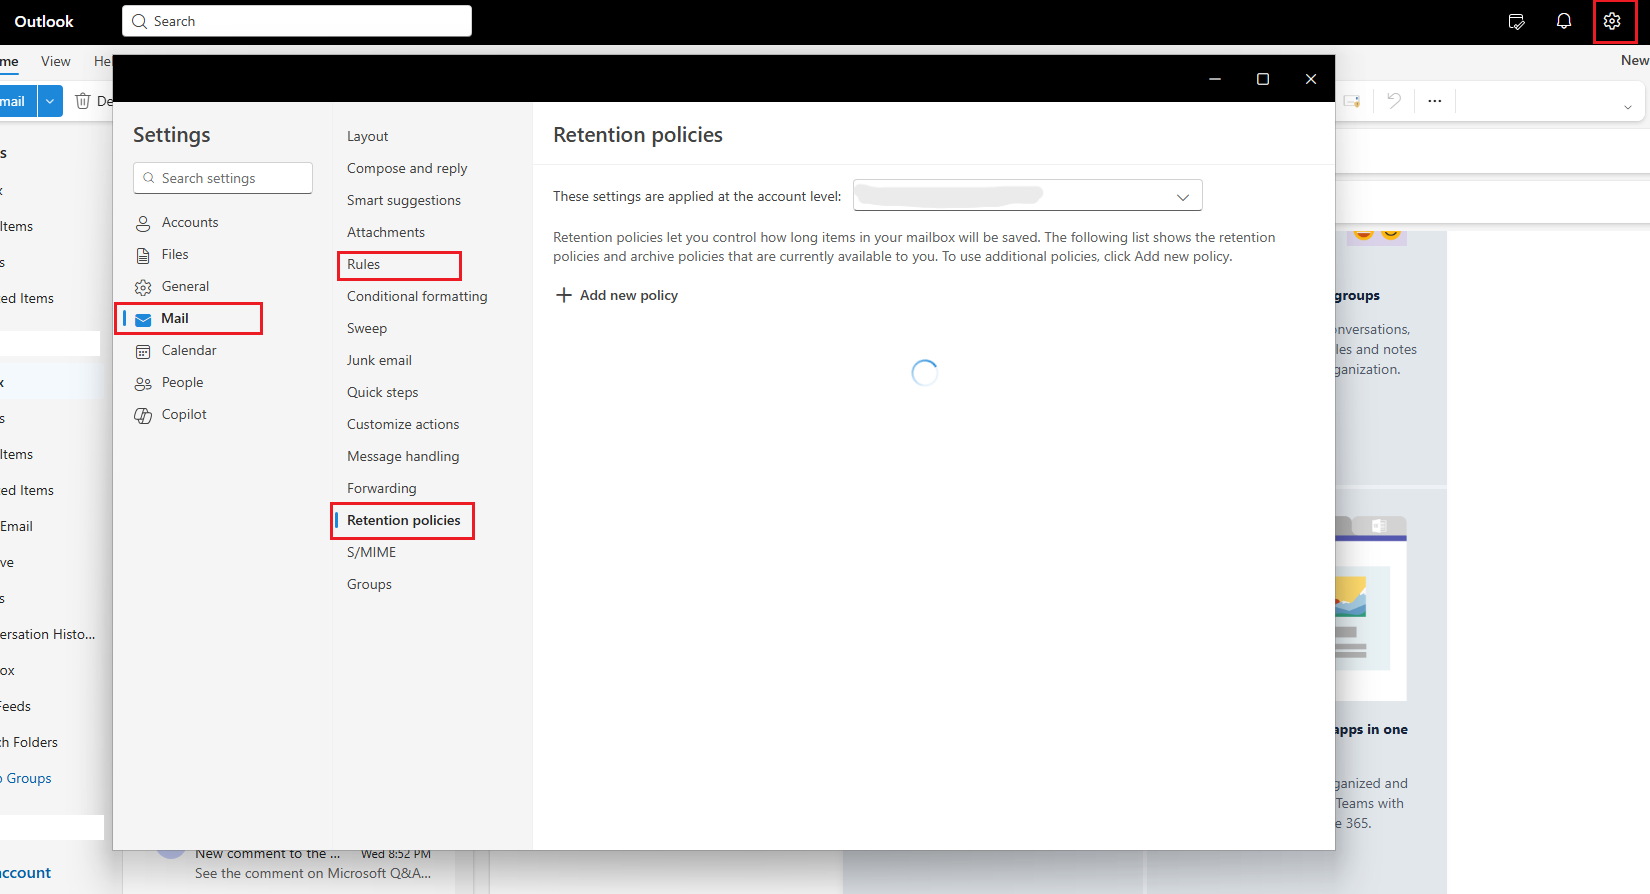1650x894 pixels.
Task: Open Copilot settings category
Action: pos(184,414)
